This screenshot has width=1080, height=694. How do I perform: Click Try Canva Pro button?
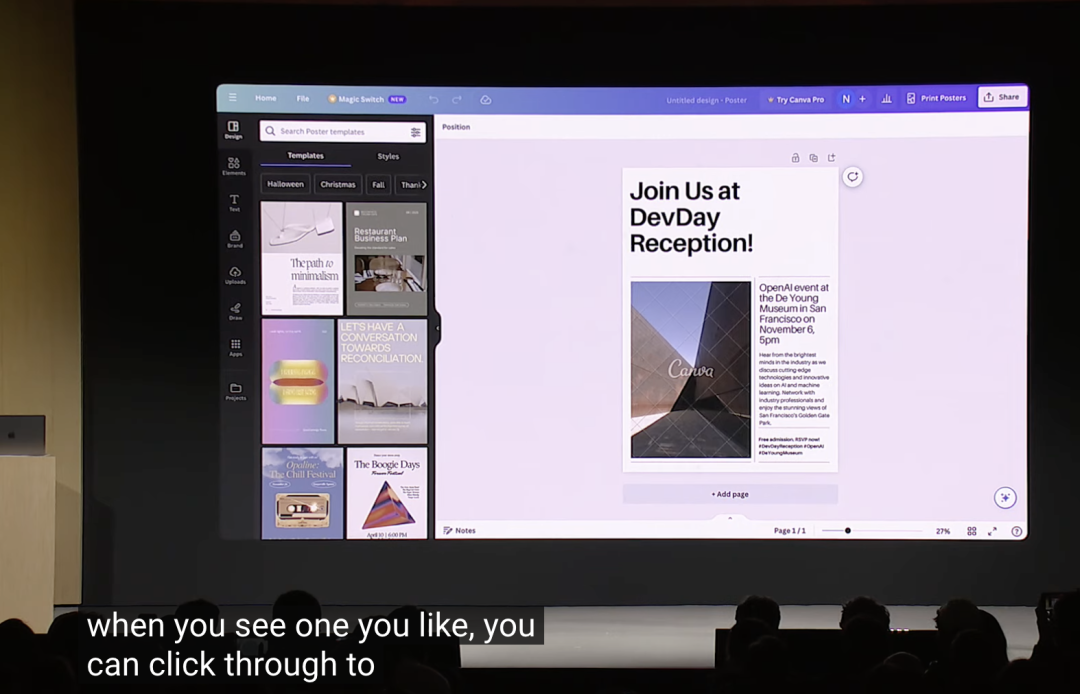click(x=796, y=100)
